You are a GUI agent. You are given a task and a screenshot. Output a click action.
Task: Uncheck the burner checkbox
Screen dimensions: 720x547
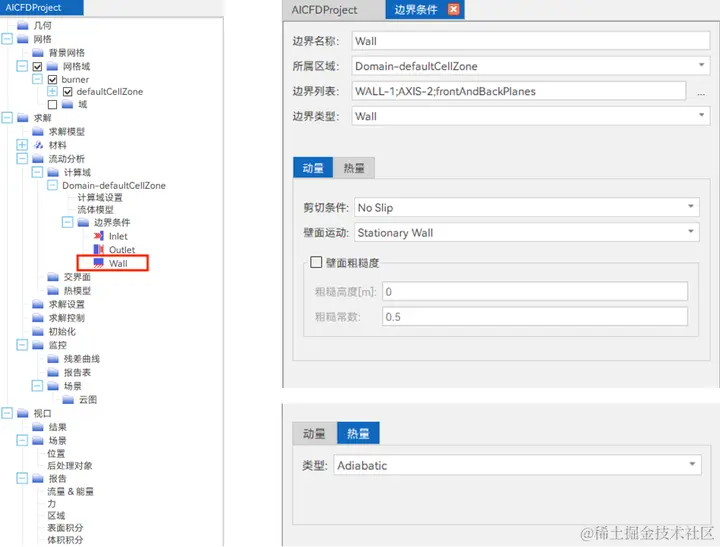pyautogui.click(x=52, y=79)
